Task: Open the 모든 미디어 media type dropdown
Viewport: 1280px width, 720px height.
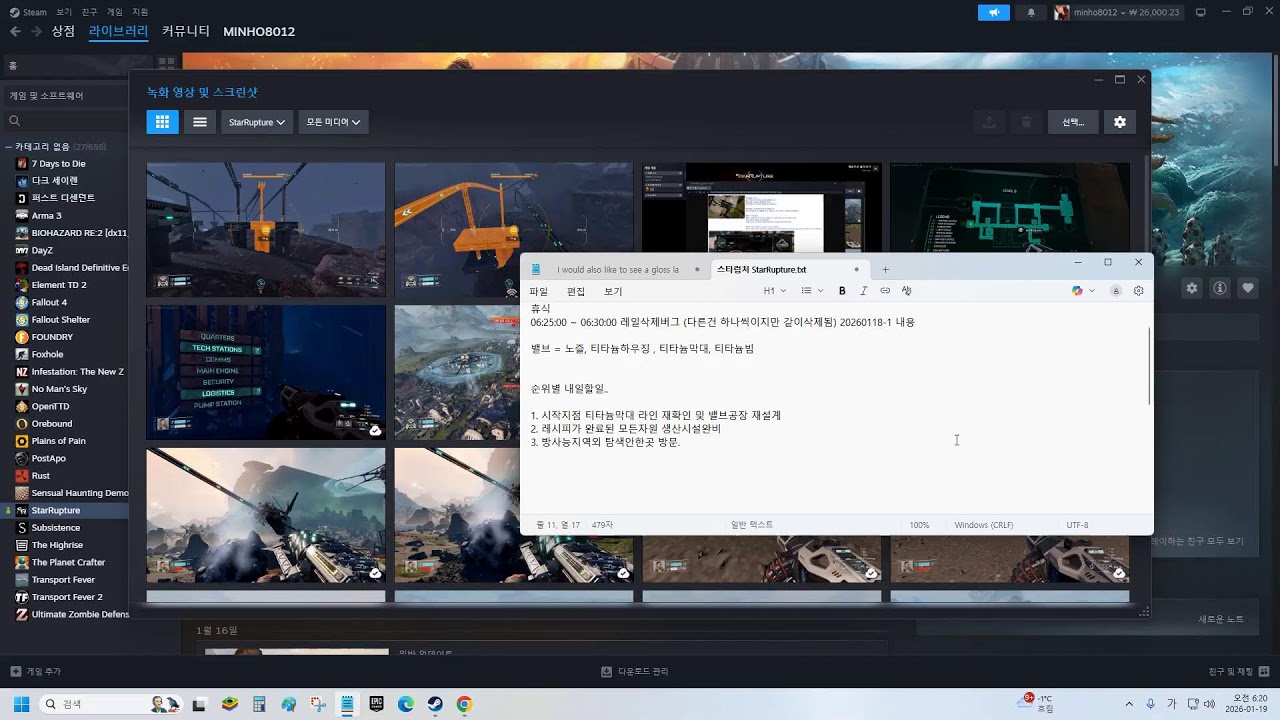Action: click(333, 122)
